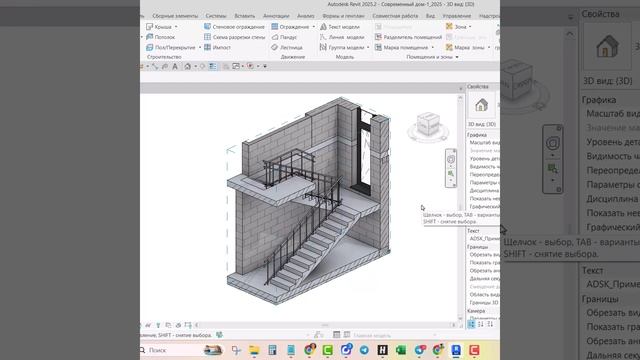The height and width of the screenshot is (360, 640).
Task: Open the Excel taskbar icon
Action: (x=401, y=350)
